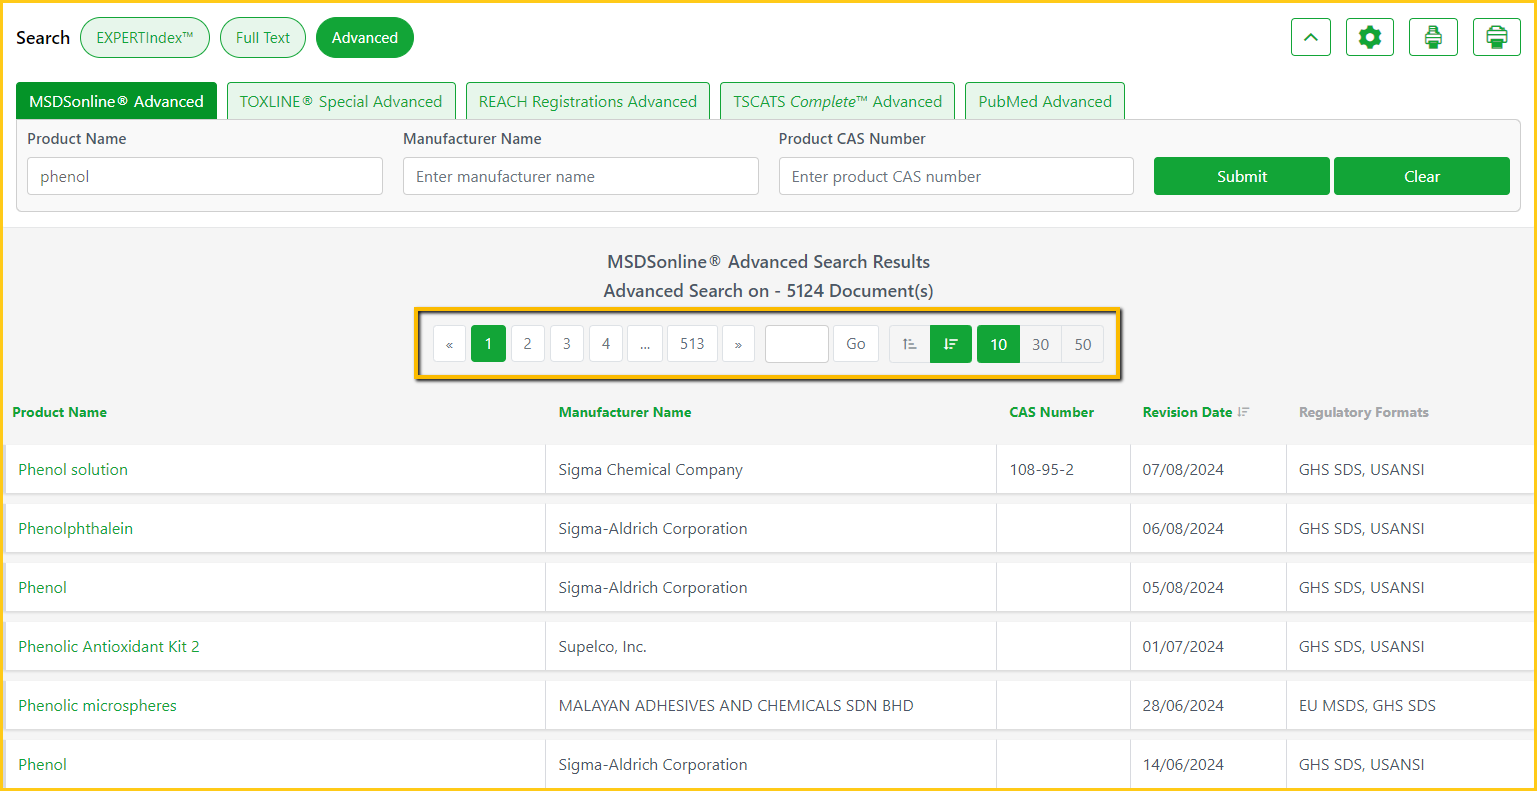The height and width of the screenshot is (791, 1537).
Task: Jump to page 513 of results
Action: (x=692, y=344)
